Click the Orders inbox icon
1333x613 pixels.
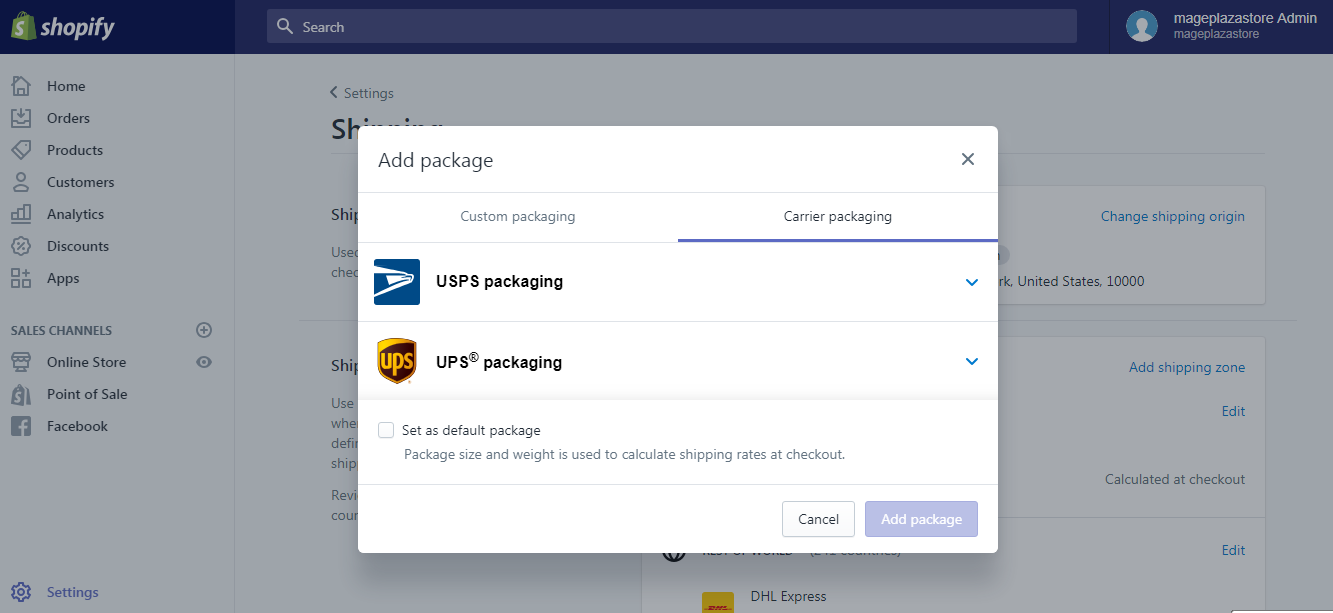21,118
